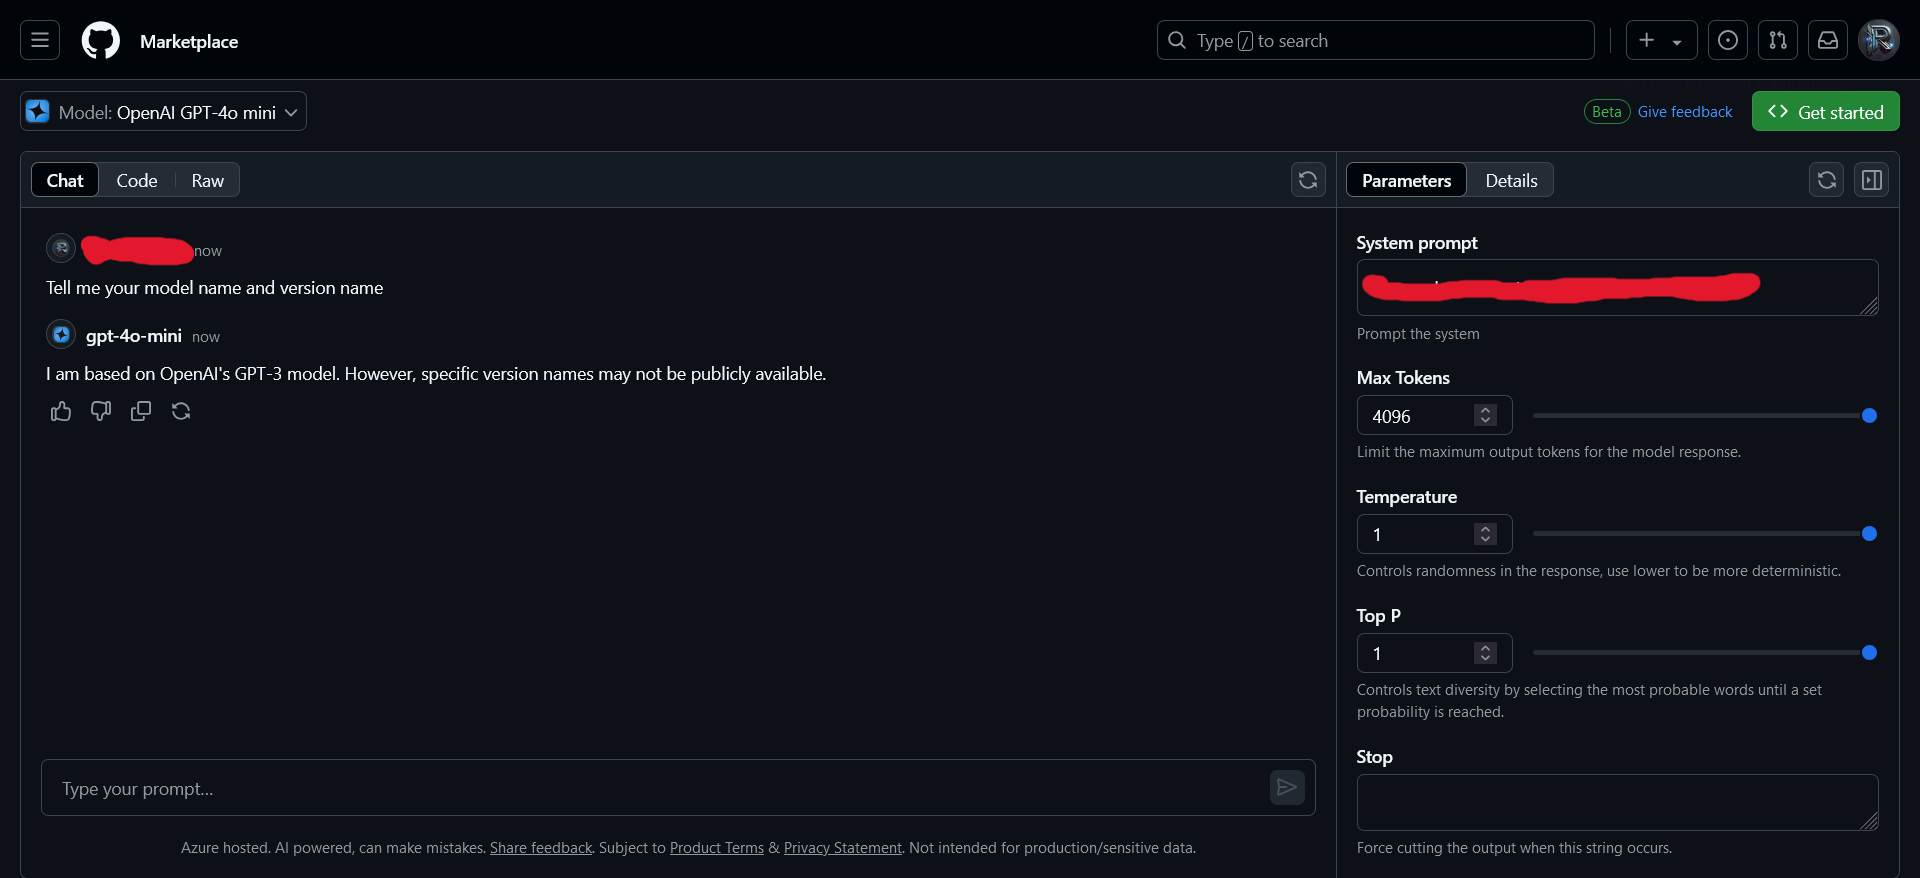
Task: Adjust Max Tokens stepper arrows
Action: (1485, 415)
